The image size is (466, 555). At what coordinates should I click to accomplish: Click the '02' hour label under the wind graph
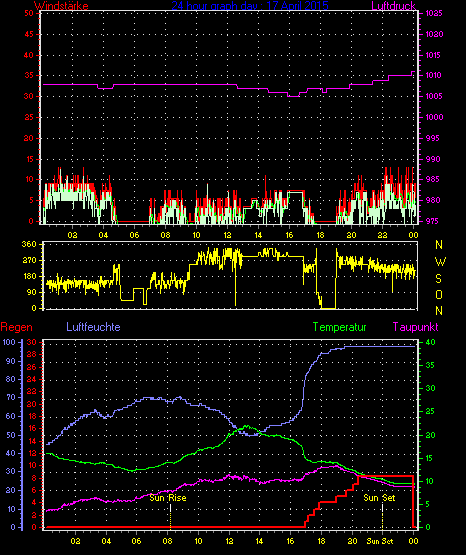(72, 235)
